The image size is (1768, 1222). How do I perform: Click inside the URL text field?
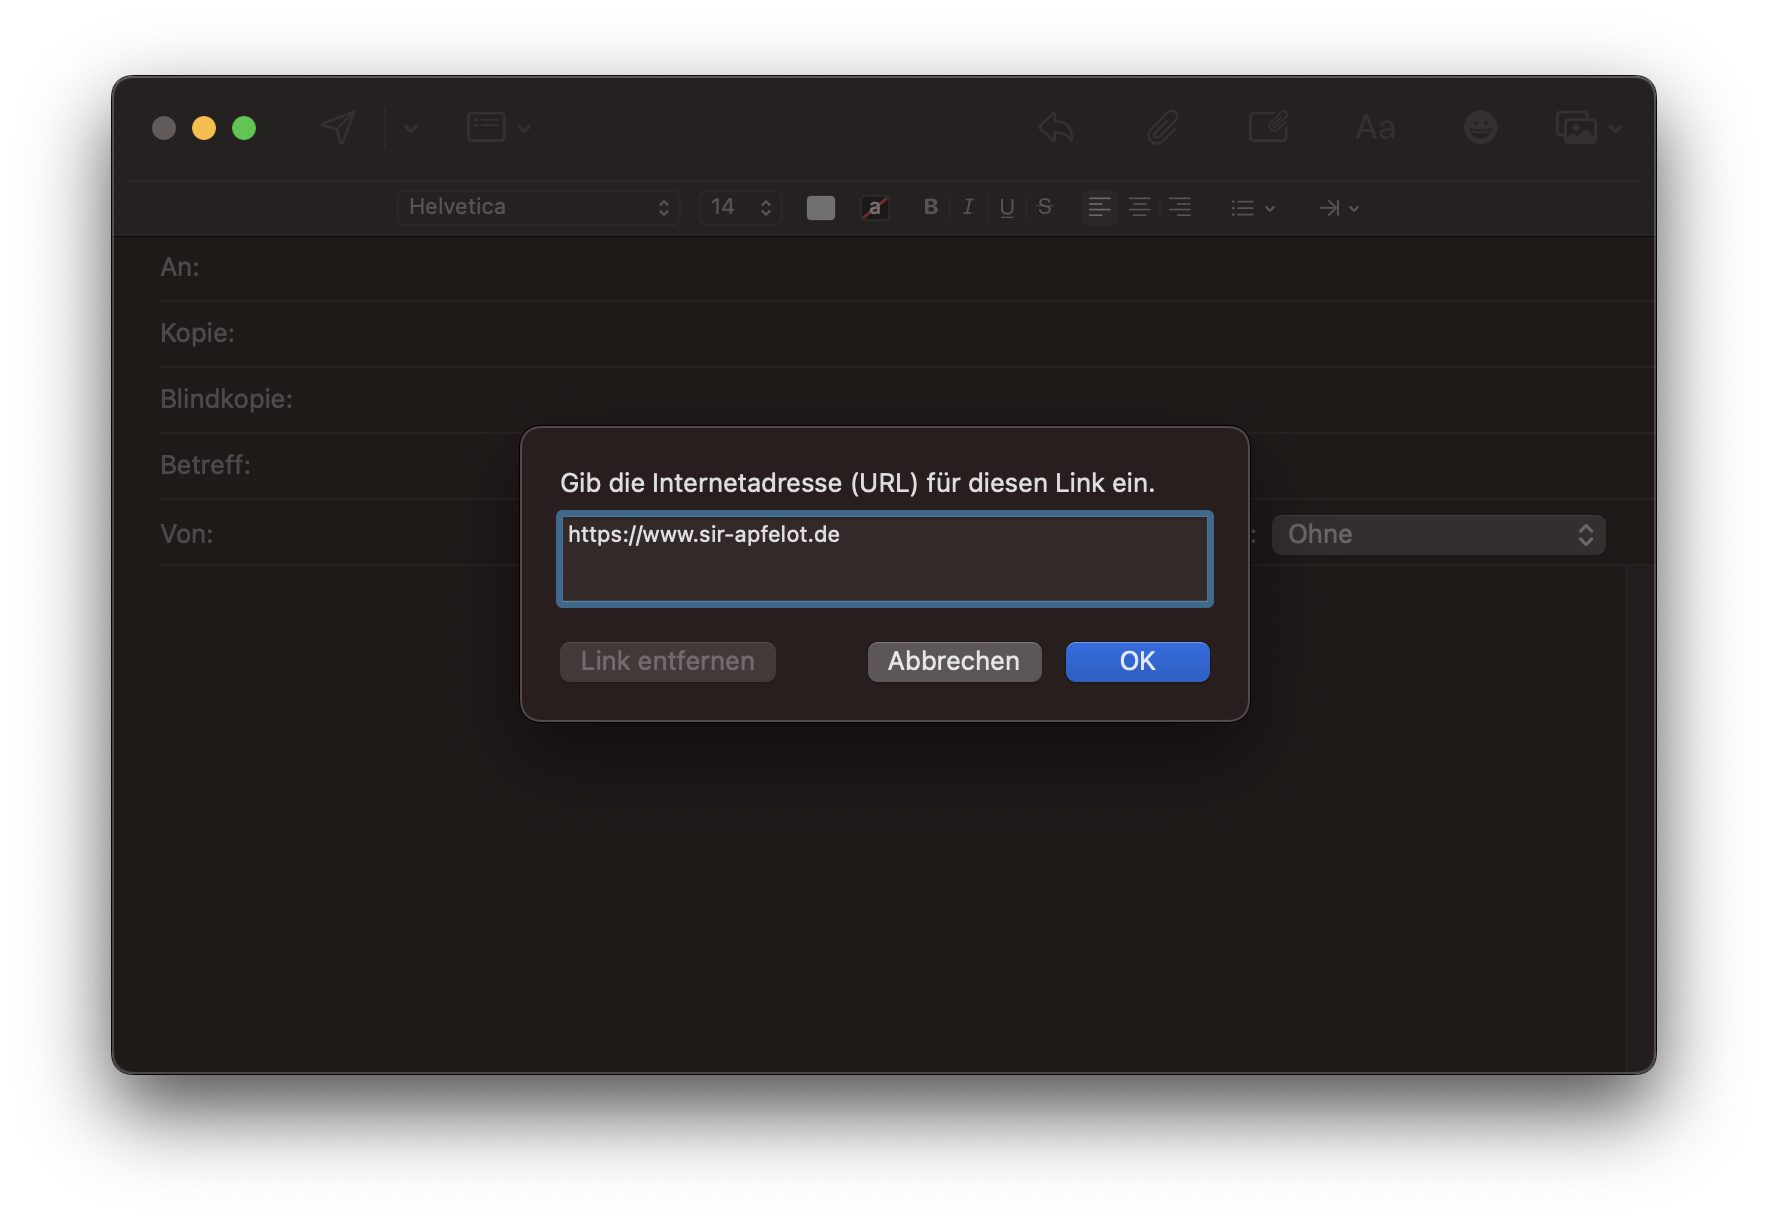(x=884, y=558)
